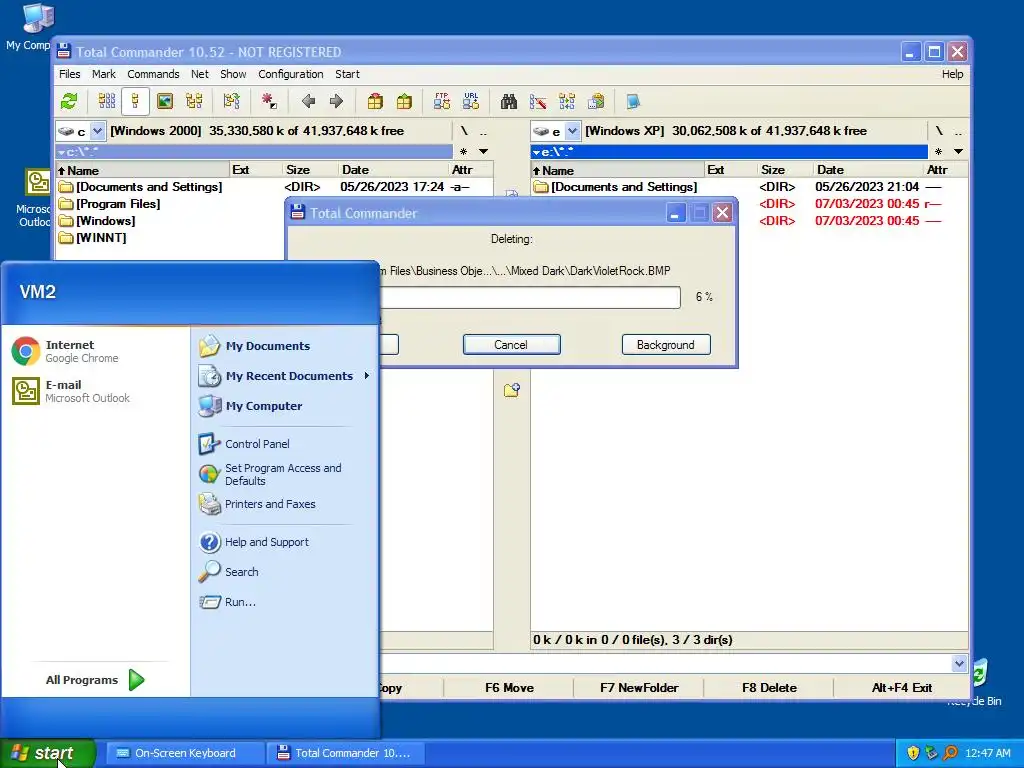This screenshot has width=1024, height=768.
Task: Open the Files menu
Action: click(69, 74)
